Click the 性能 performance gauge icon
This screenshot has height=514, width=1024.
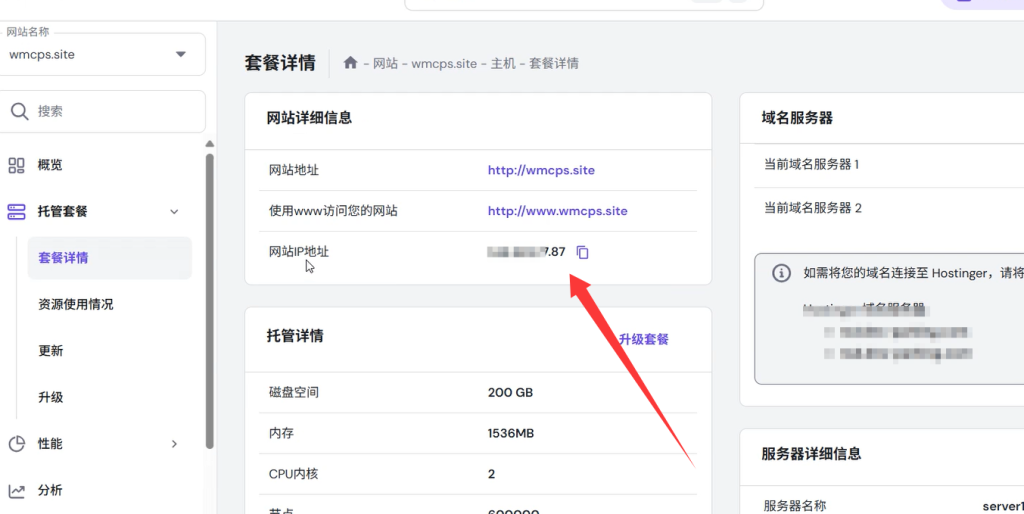coord(17,444)
